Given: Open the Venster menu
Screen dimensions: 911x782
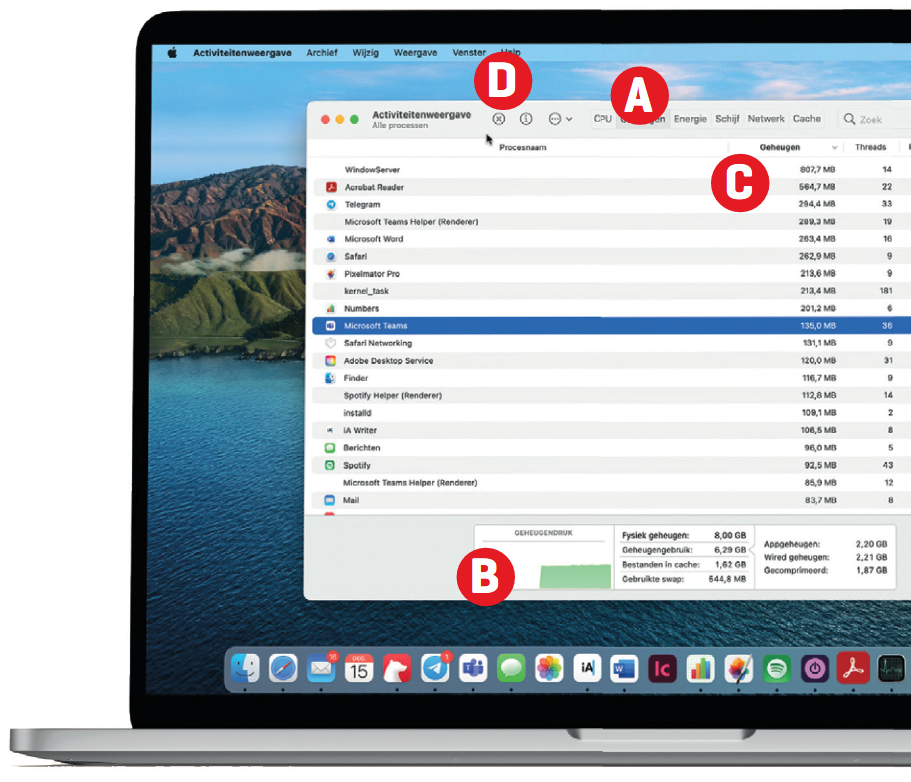Looking at the screenshot, I should pos(469,53).
